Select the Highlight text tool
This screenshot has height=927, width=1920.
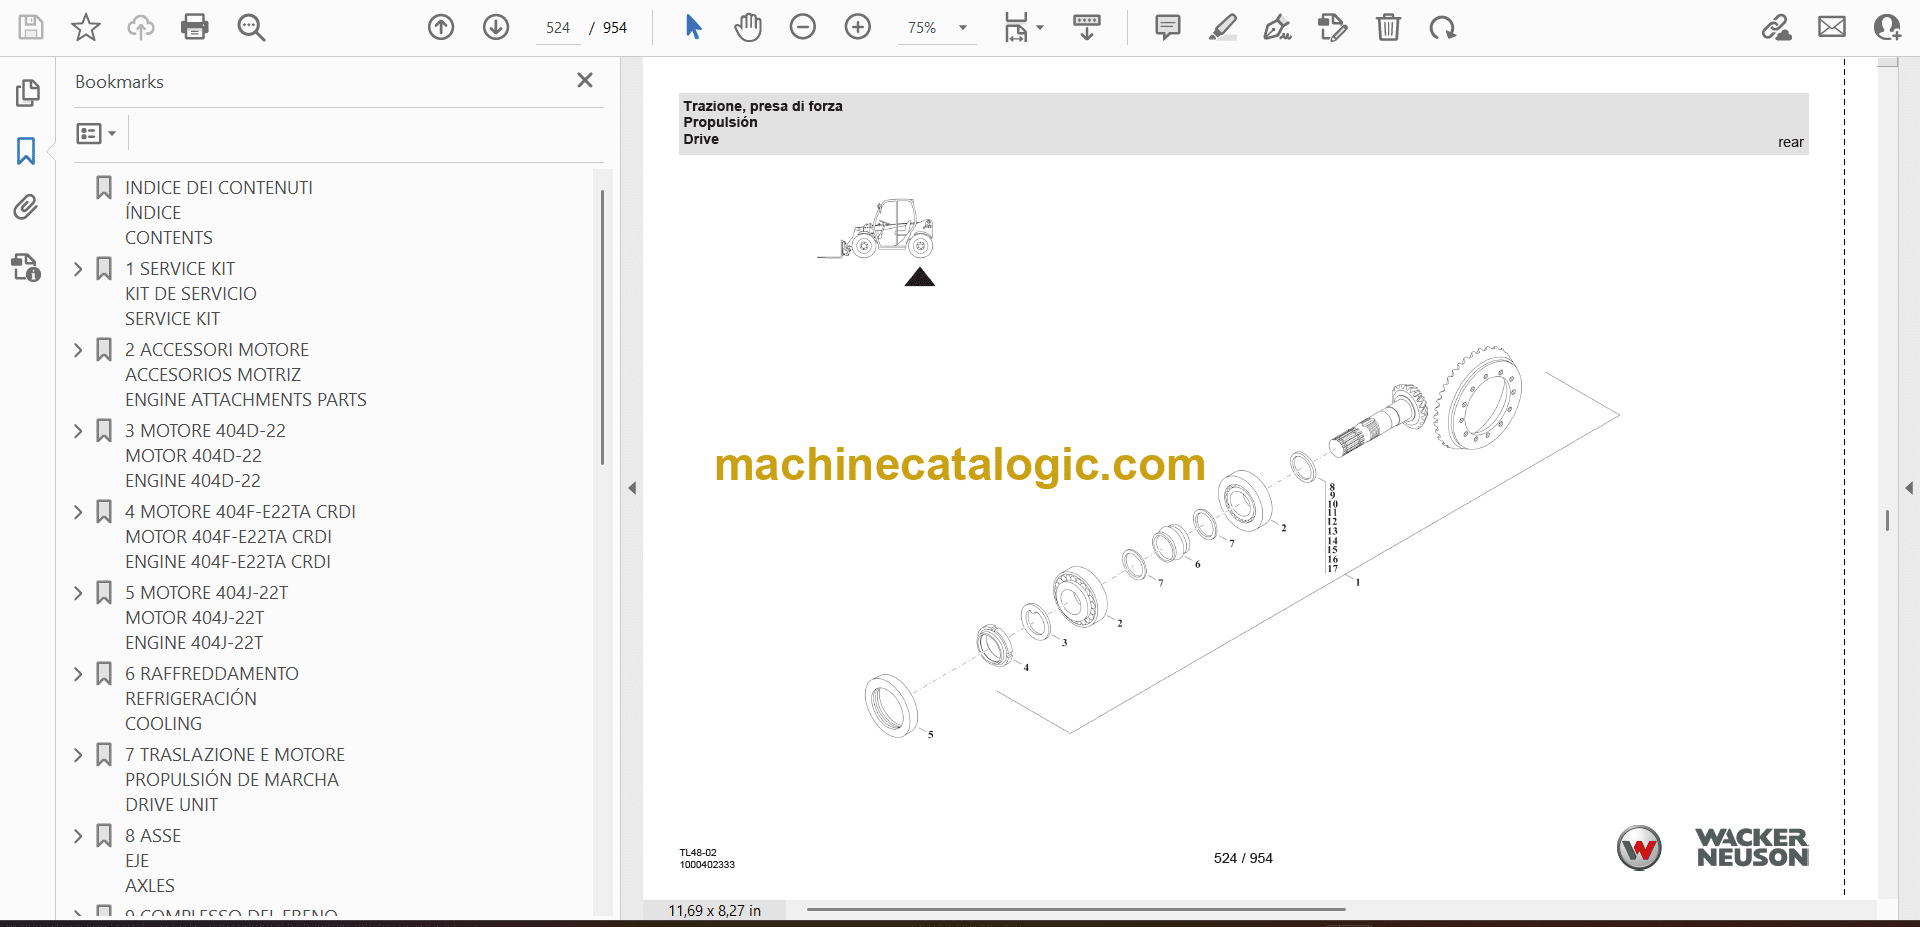point(1222,27)
